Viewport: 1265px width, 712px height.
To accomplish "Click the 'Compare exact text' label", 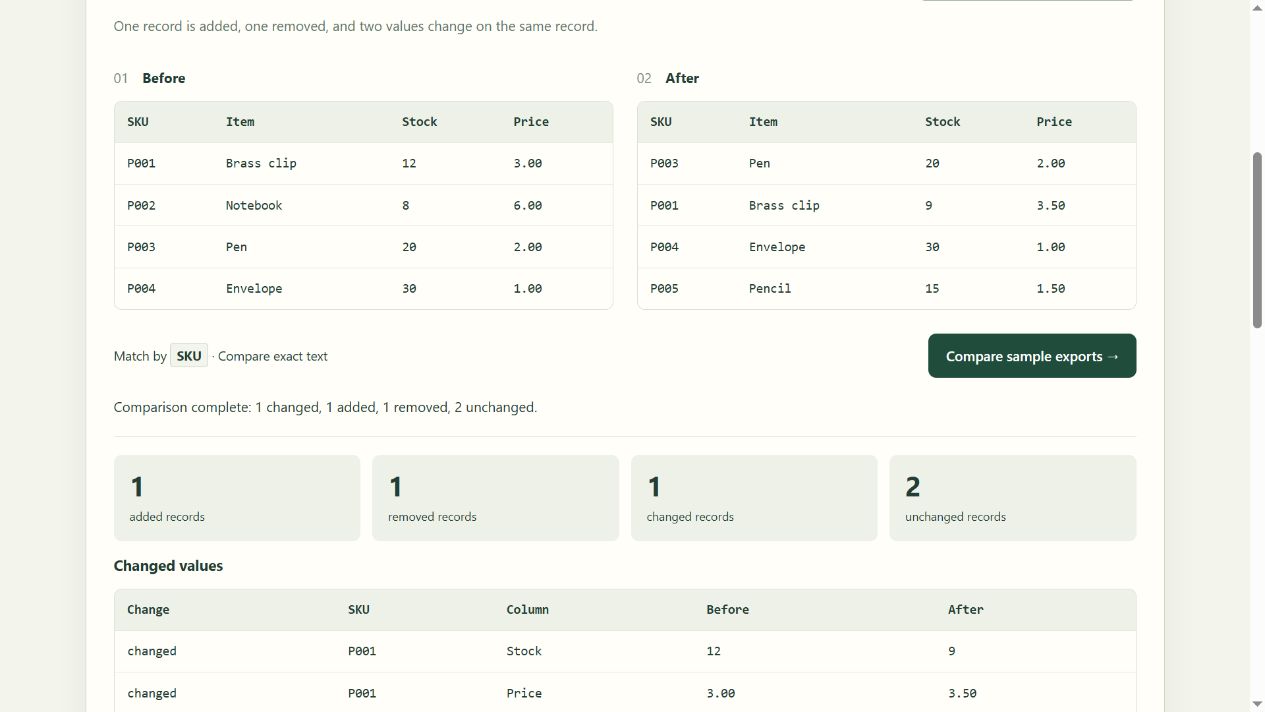I will coord(273,356).
